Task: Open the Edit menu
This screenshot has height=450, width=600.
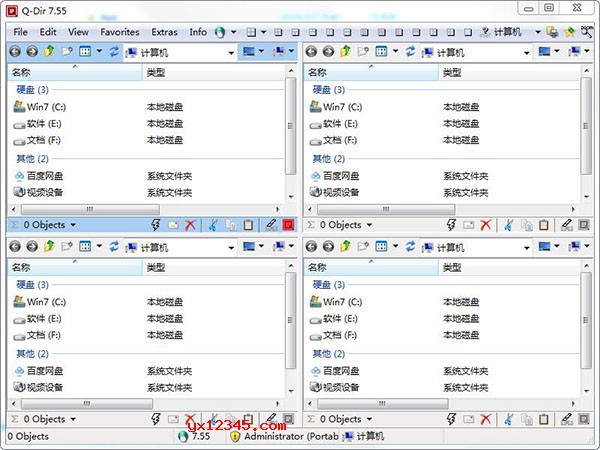Action: pyautogui.click(x=48, y=32)
